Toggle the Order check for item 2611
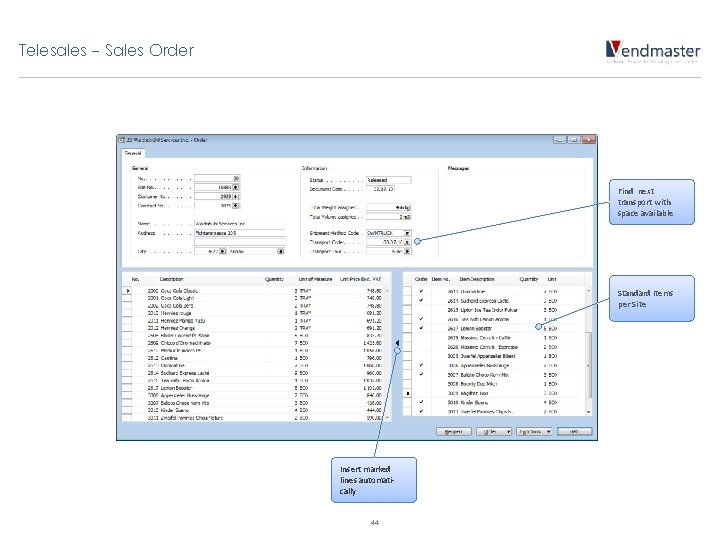This screenshot has height=540, width=720. (x=421, y=291)
